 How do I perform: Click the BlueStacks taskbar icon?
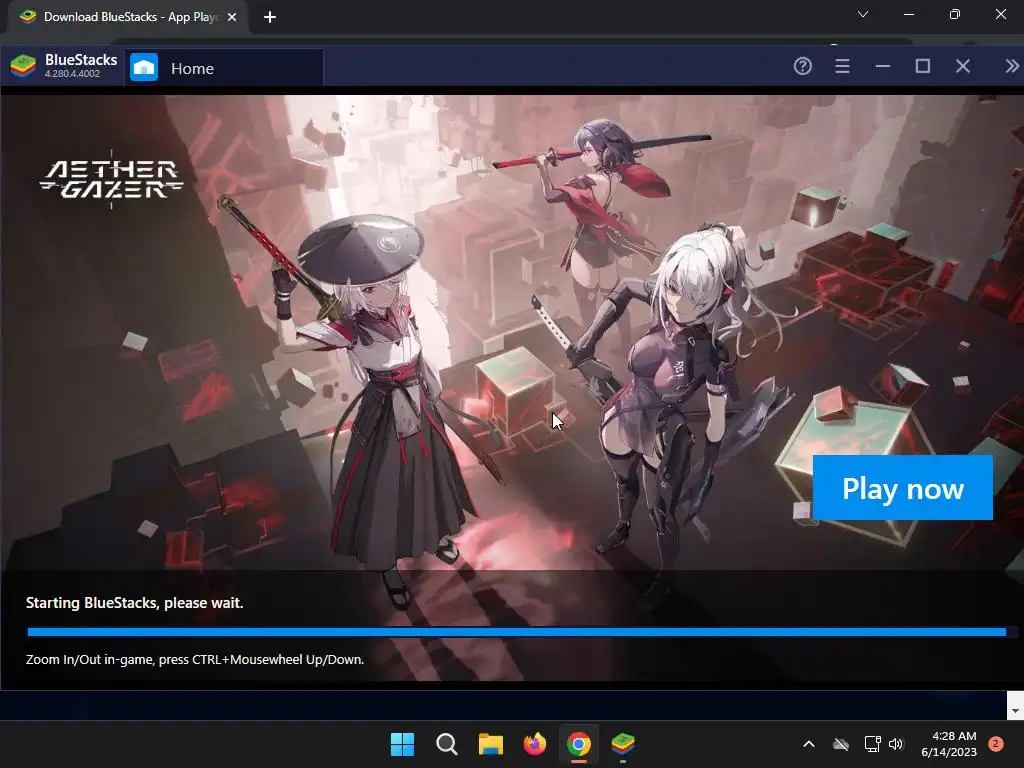623,744
